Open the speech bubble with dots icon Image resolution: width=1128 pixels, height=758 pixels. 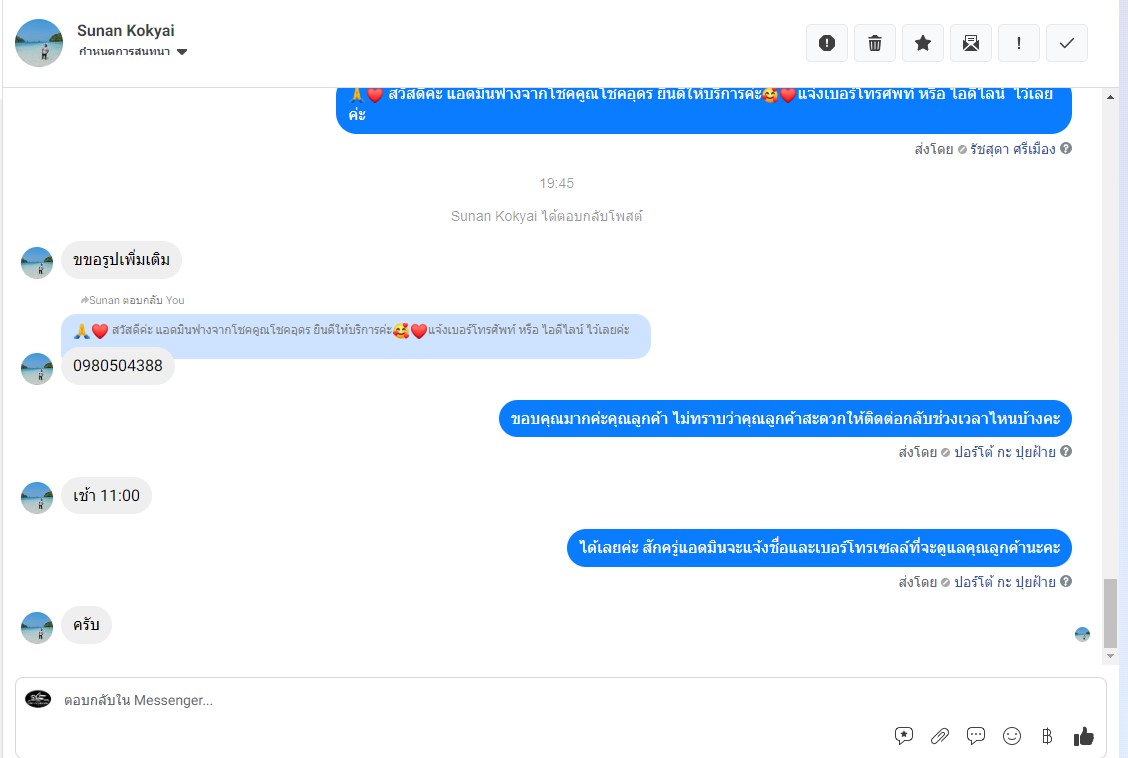pos(975,736)
